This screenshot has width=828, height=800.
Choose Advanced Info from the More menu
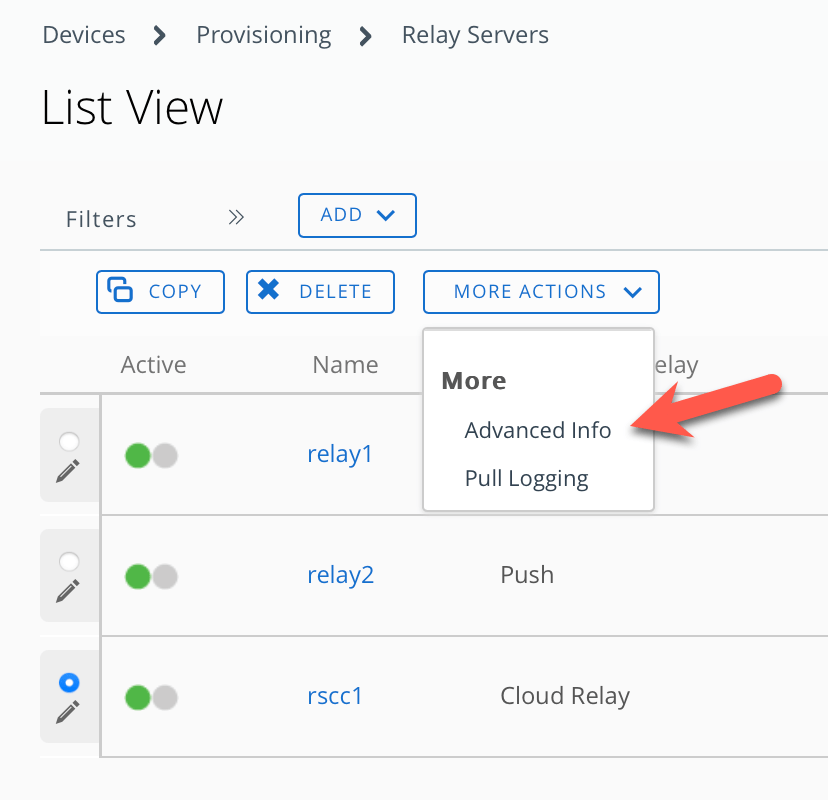[x=537, y=430]
